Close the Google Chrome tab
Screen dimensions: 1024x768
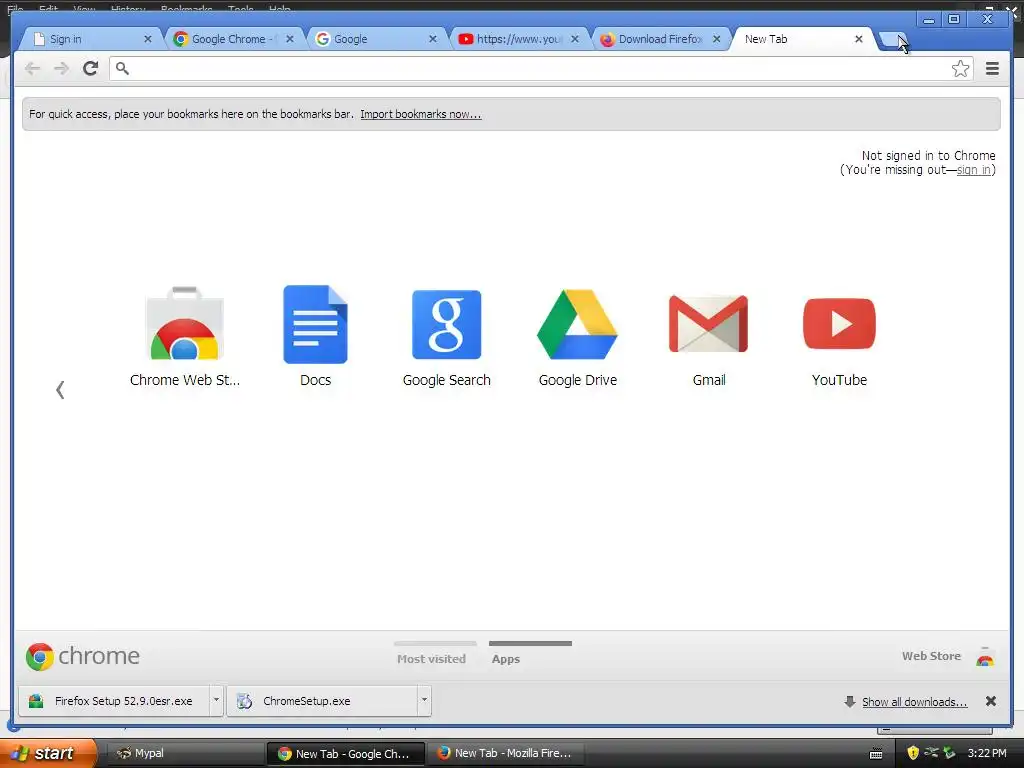click(290, 39)
